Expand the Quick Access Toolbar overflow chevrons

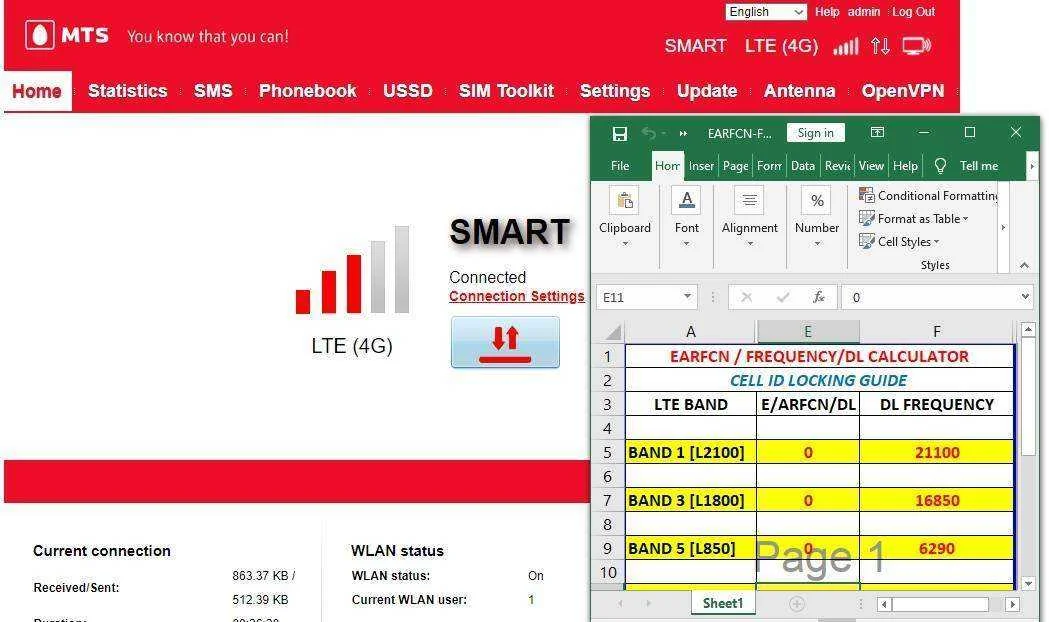click(683, 134)
